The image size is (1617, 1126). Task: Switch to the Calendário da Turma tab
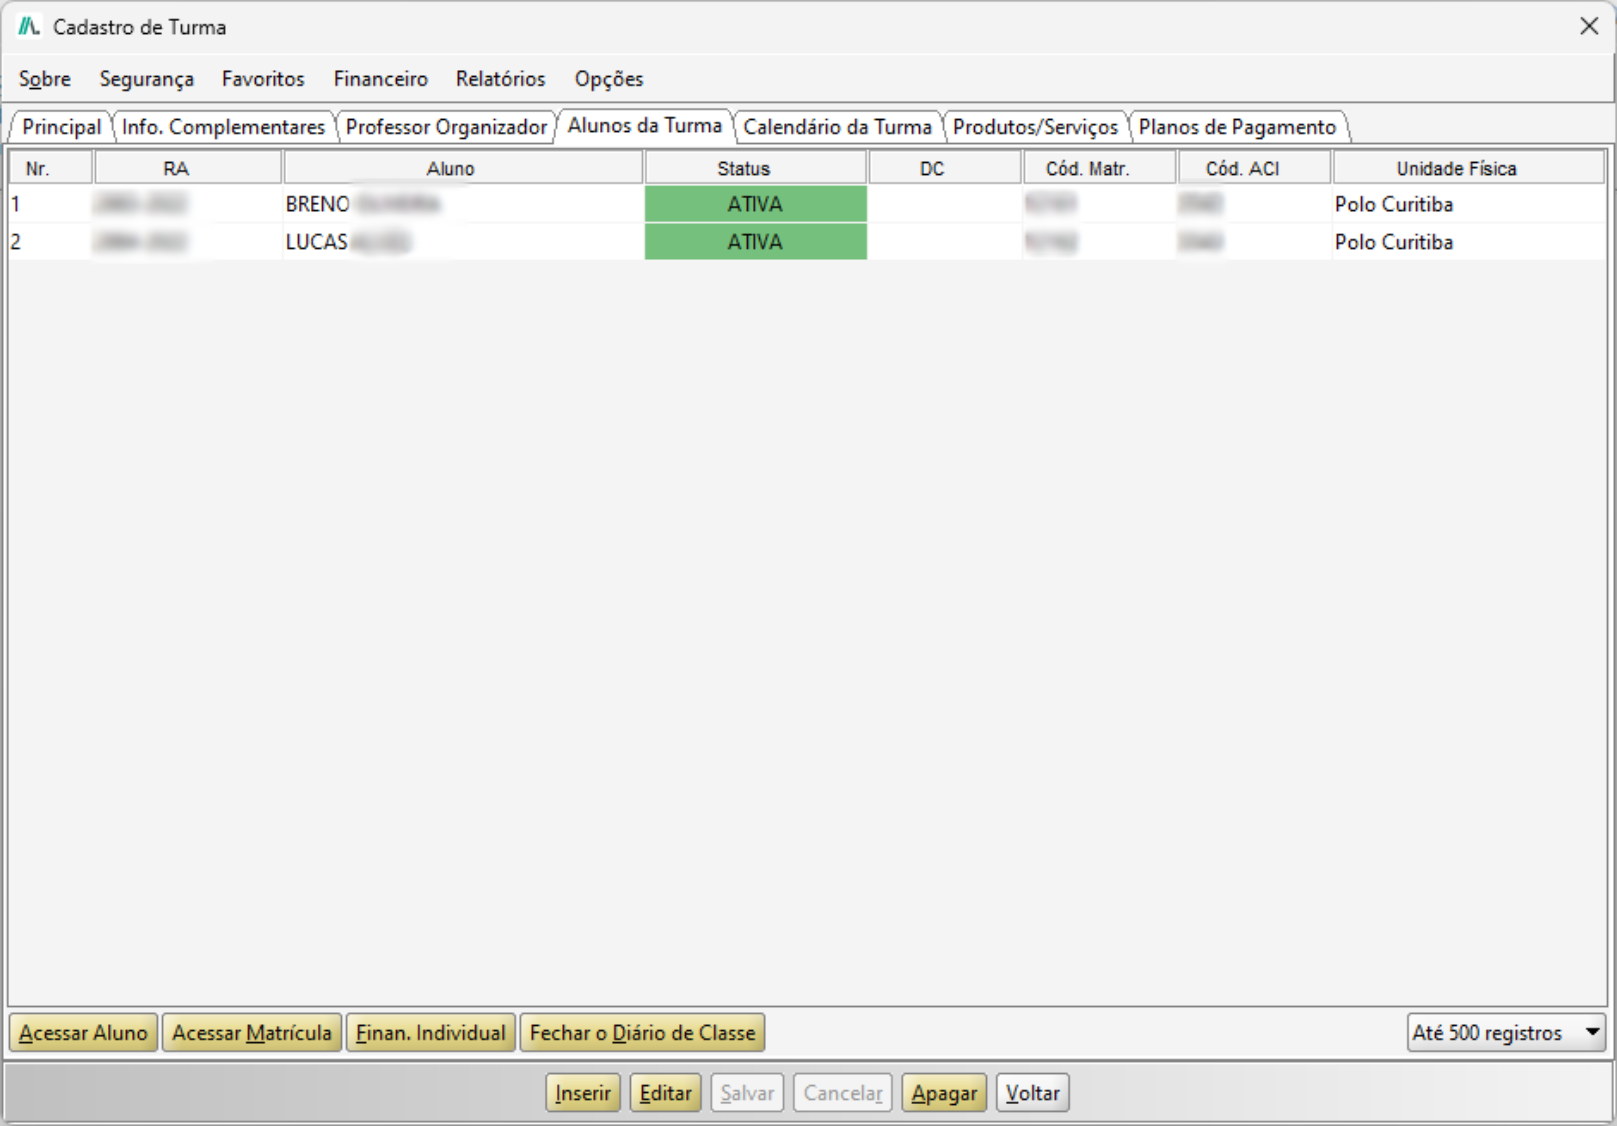(837, 127)
